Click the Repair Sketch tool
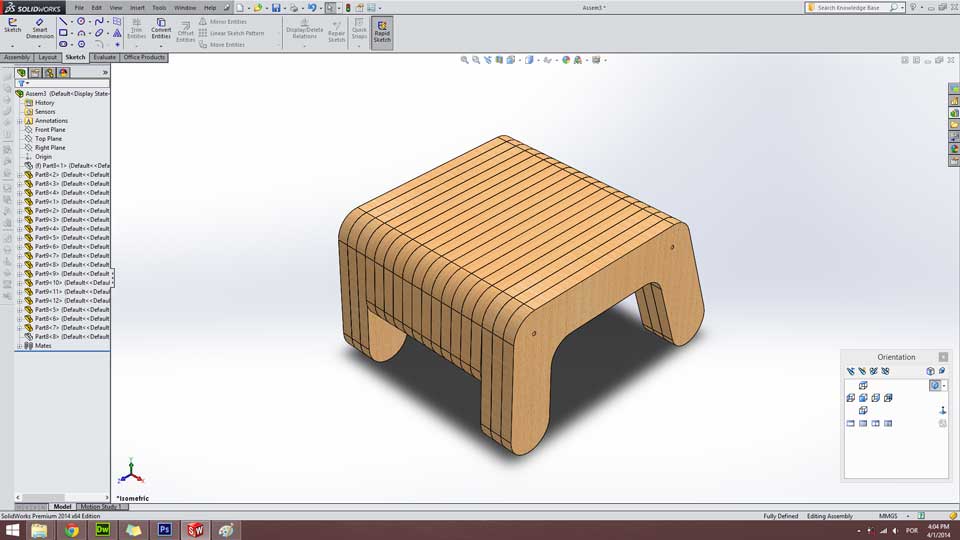 point(336,32)
